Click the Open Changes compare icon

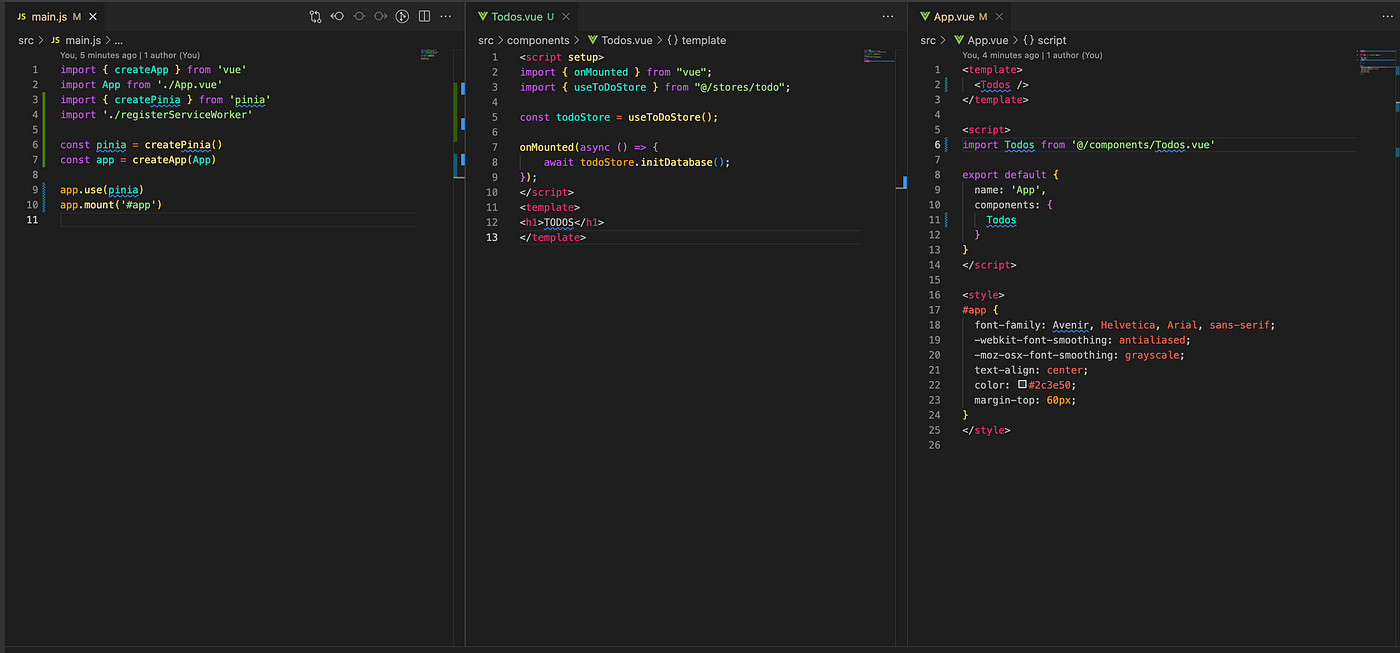pos(315,17)
